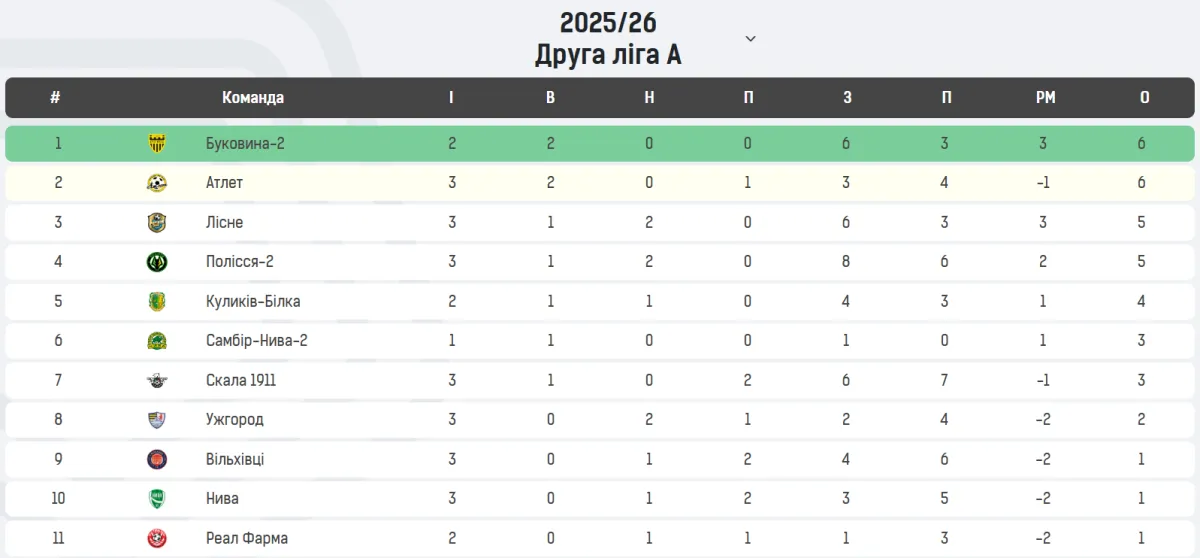
Task: Sort by the Команда column header
Action: 253,97
